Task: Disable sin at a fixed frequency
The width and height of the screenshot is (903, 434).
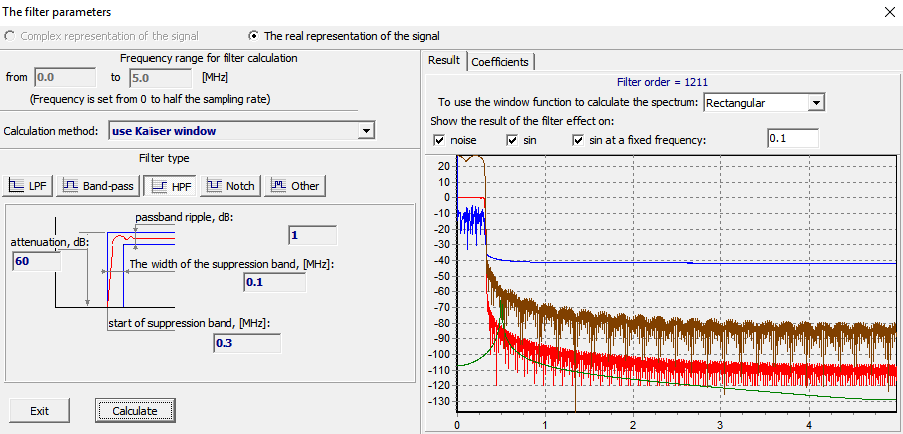Action: click(x=579, y=140)
